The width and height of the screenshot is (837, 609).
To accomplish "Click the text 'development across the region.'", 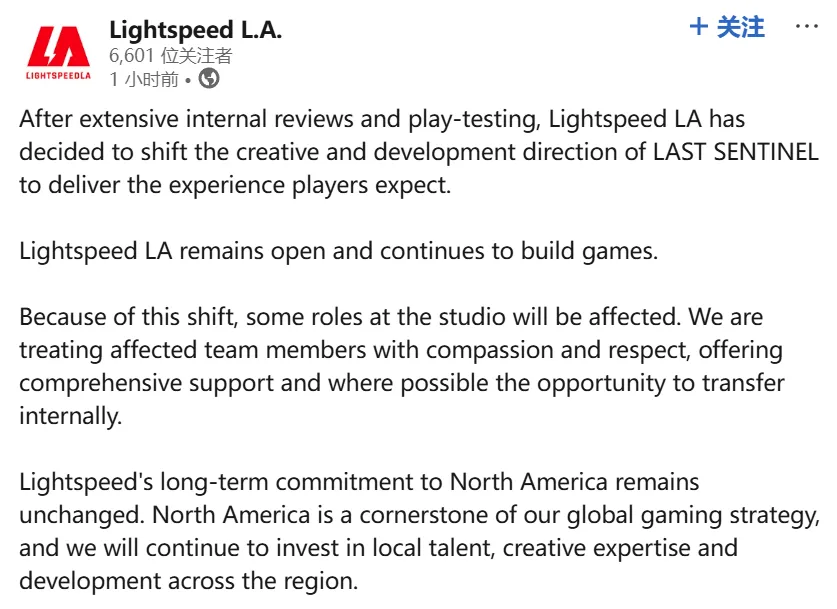I will 188,581.
